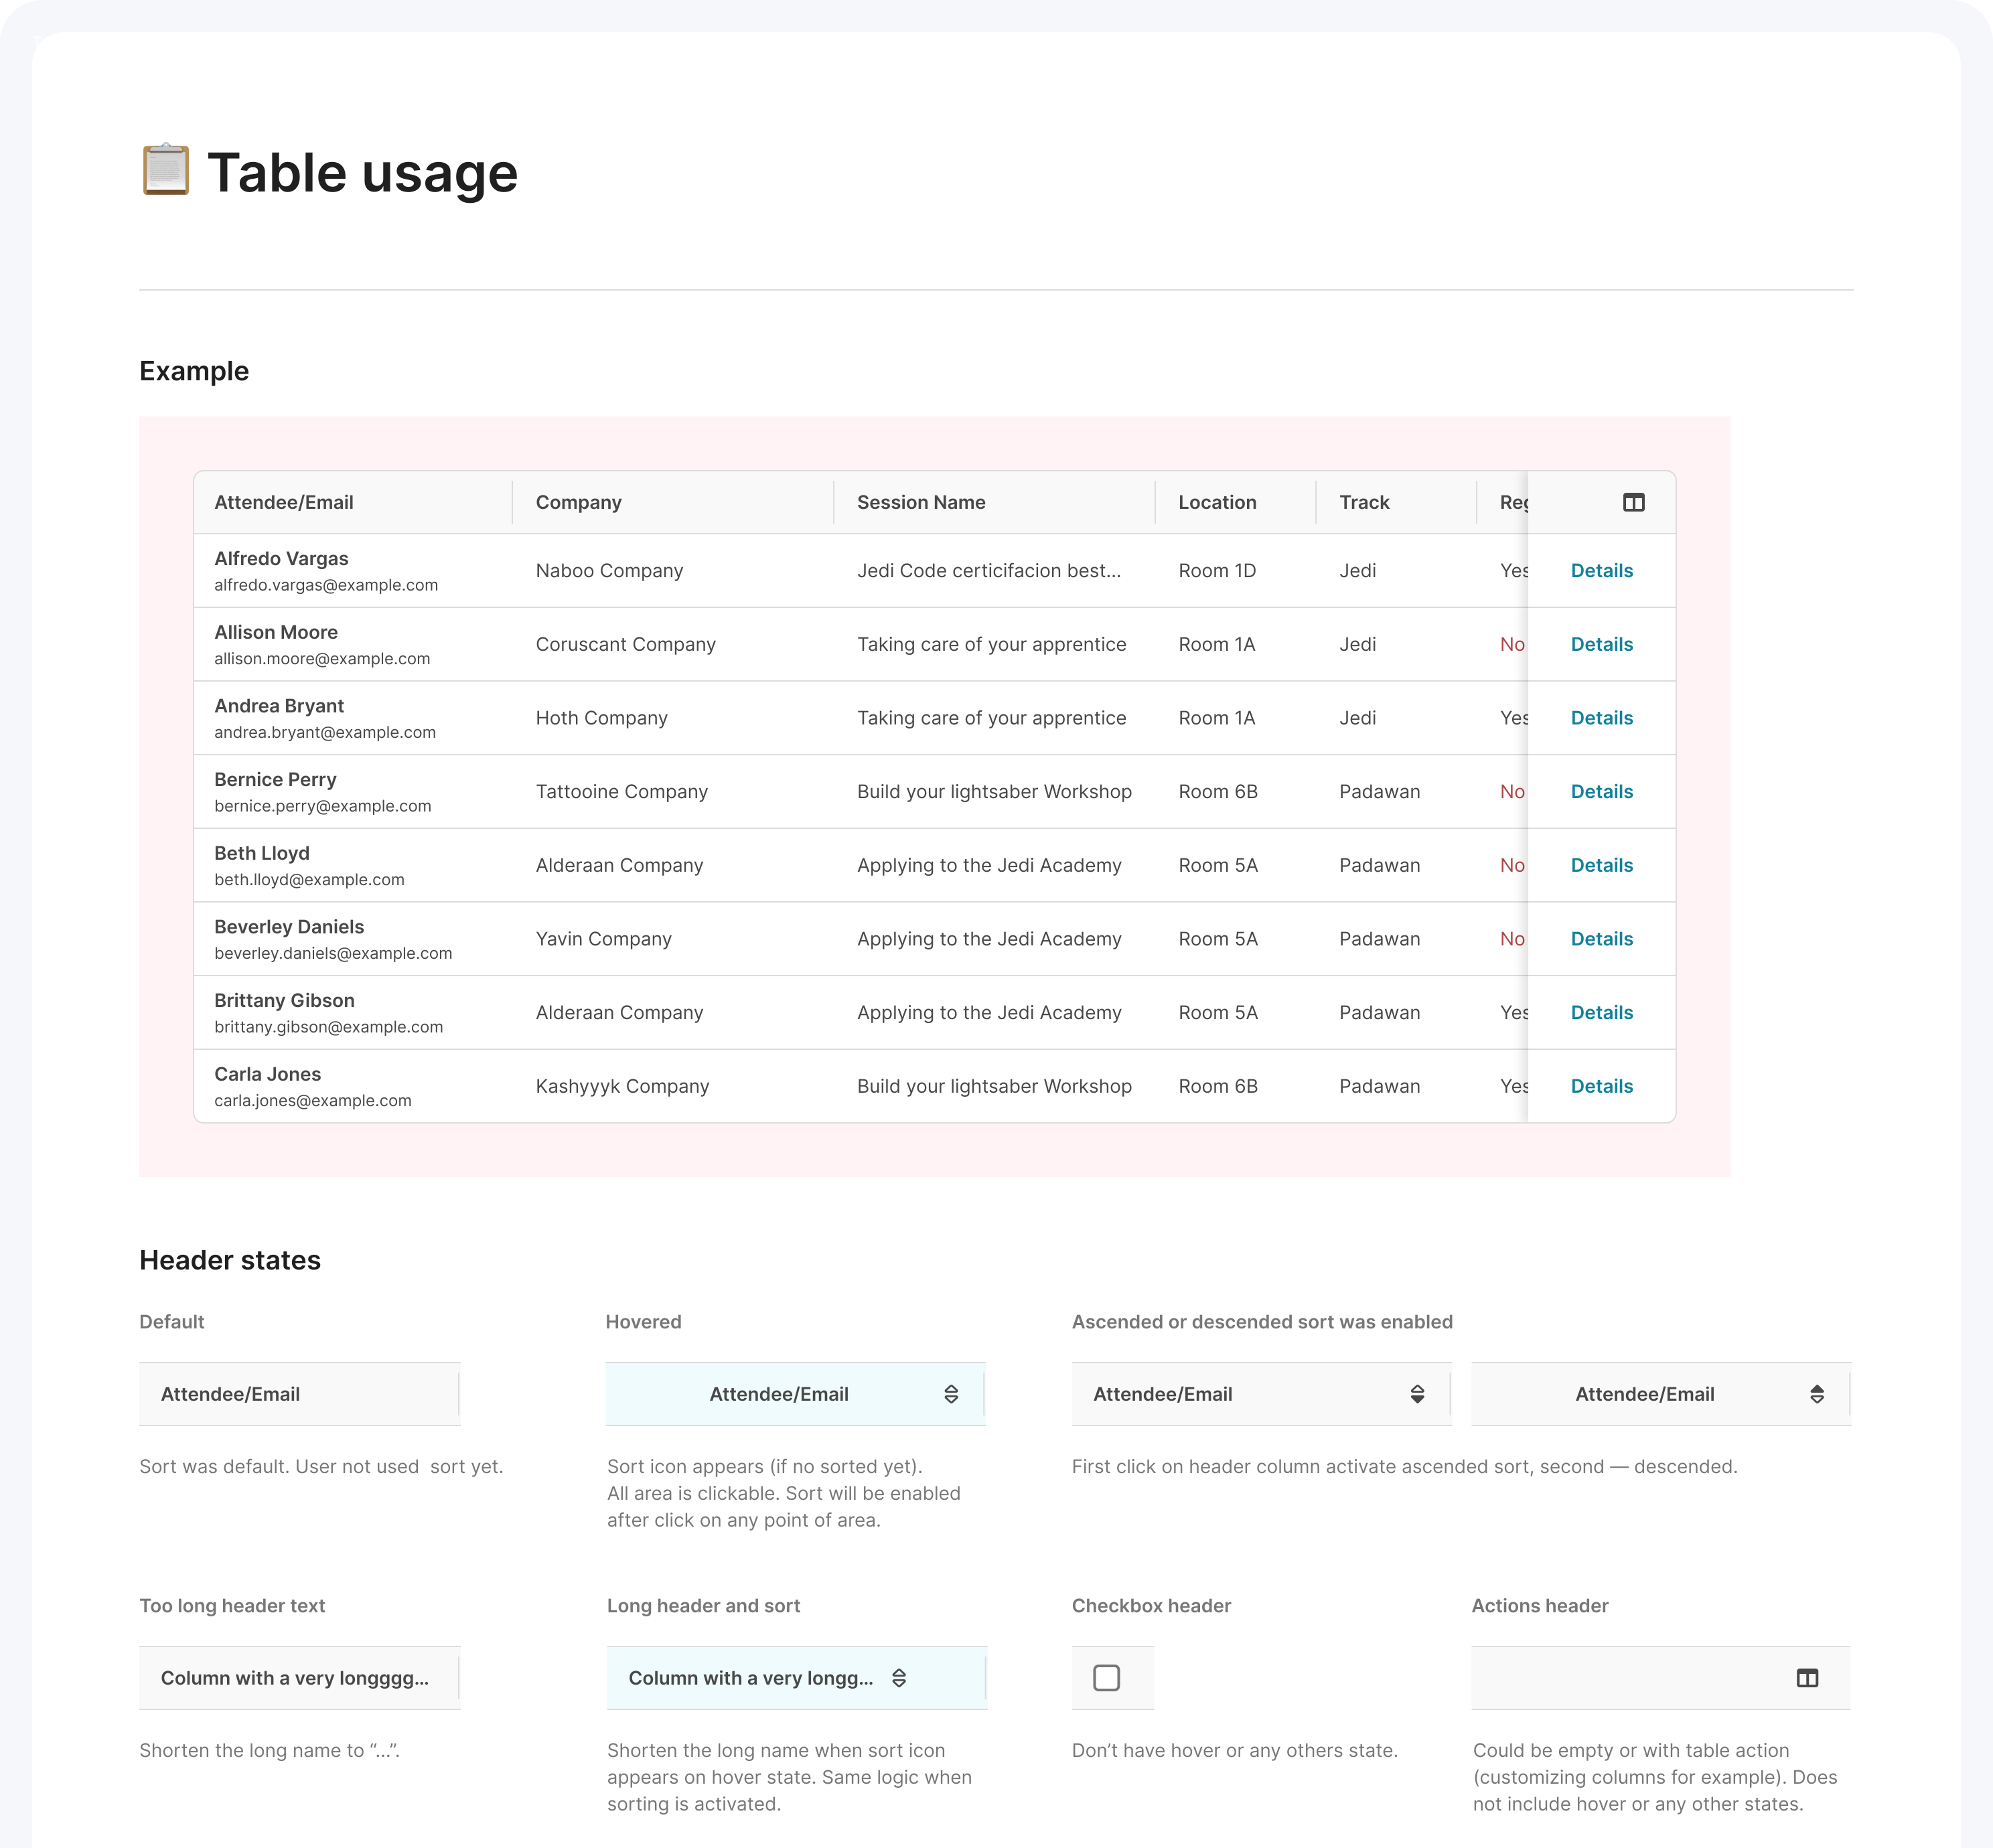The image size is (1993, 1848).
Task: Click the 'Example' section heading
Action: click(194, 371)
